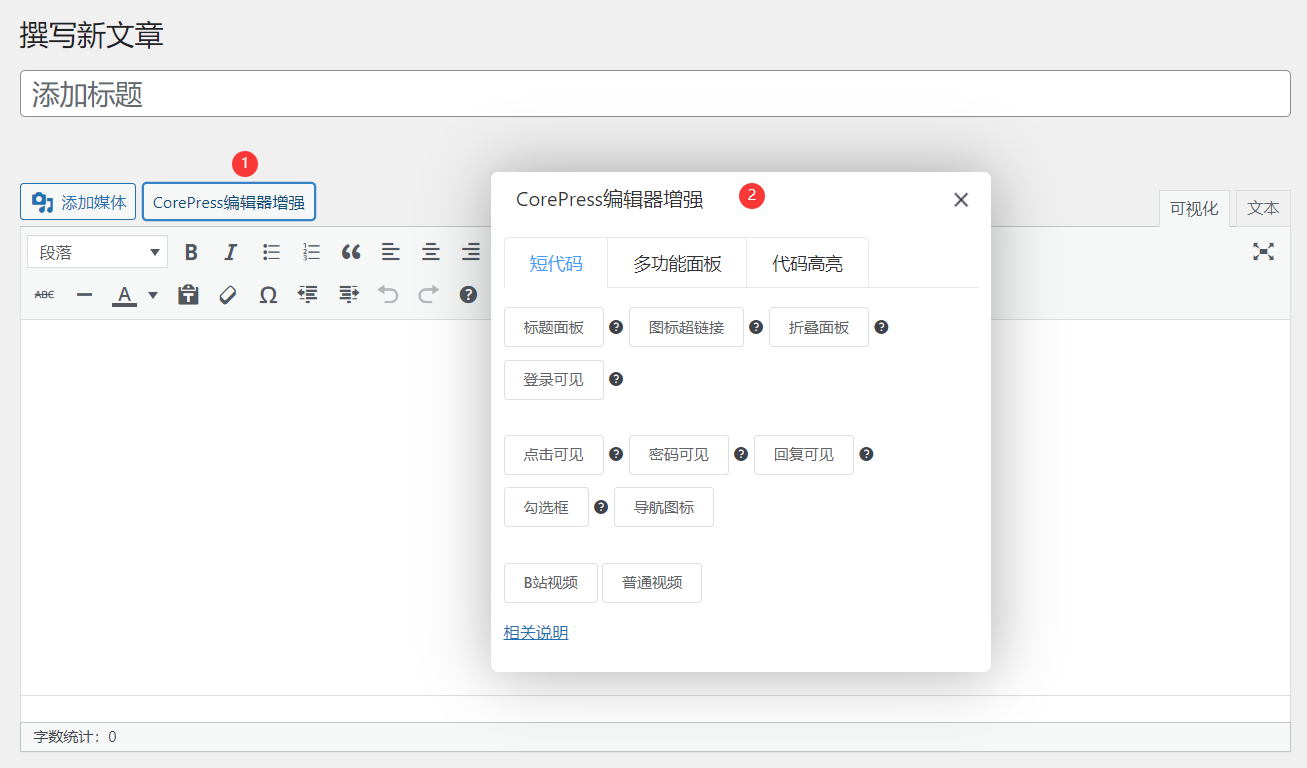Click help icon next to 标题面板
This screenshot has width=1307, height=768.
616,327
